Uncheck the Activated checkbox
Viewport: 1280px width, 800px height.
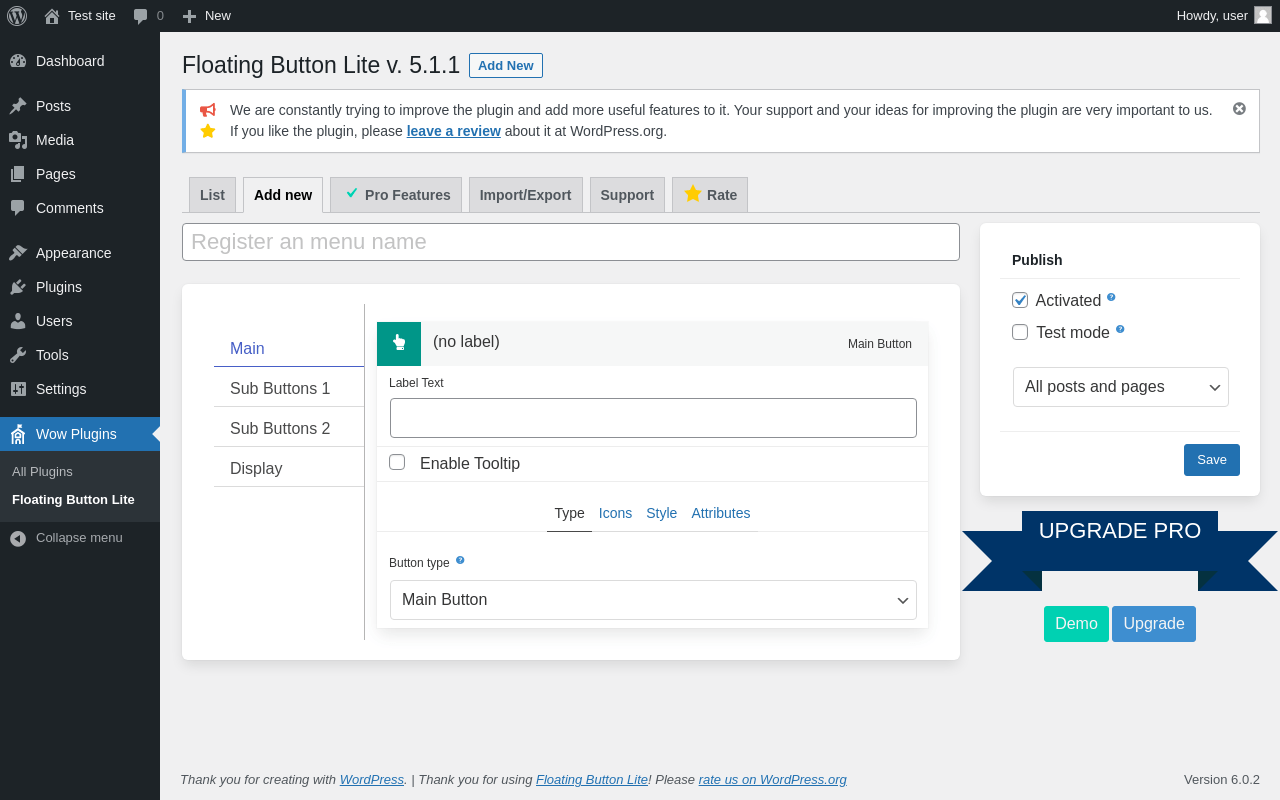[x=1020, y=300]
